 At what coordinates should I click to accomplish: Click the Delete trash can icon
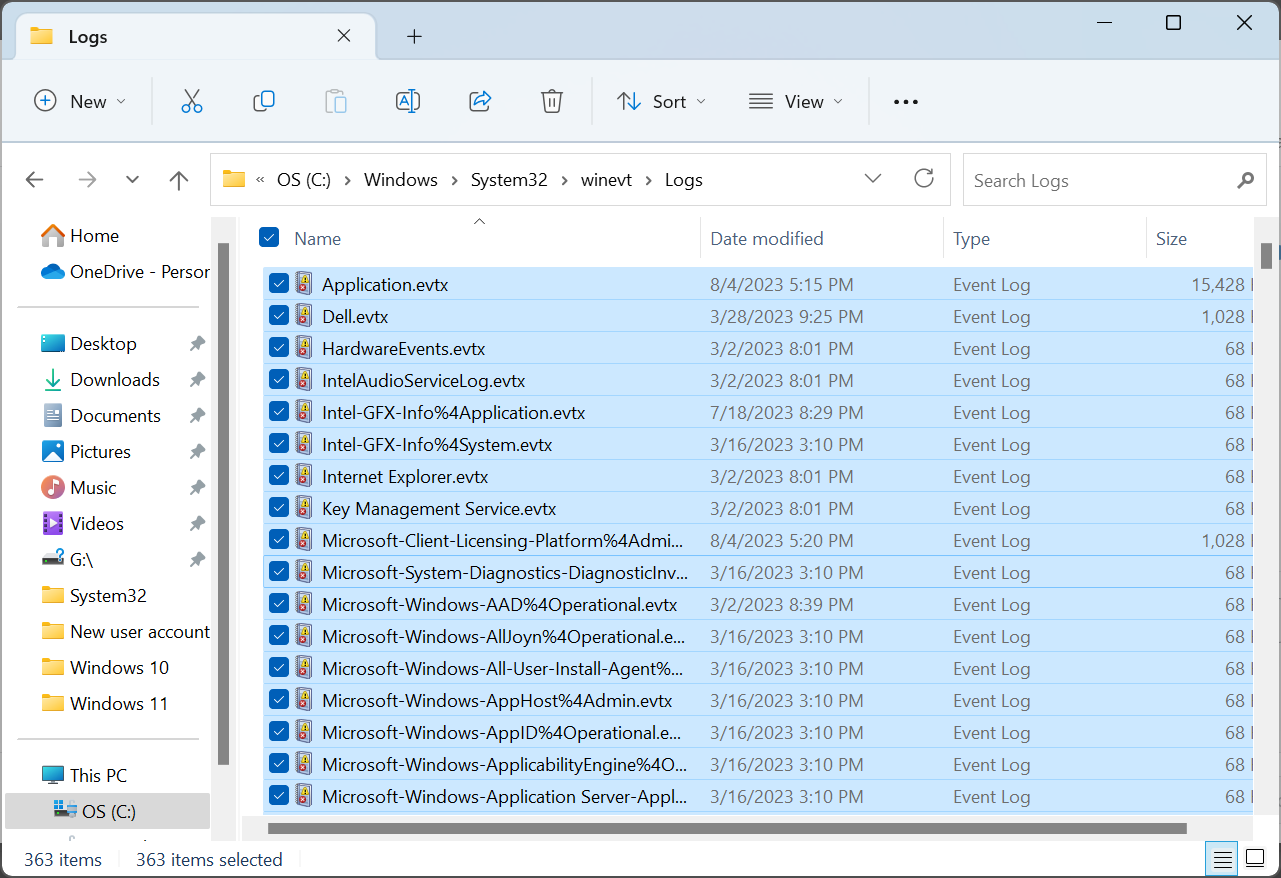pyautogui.click(x=552, y=101)
